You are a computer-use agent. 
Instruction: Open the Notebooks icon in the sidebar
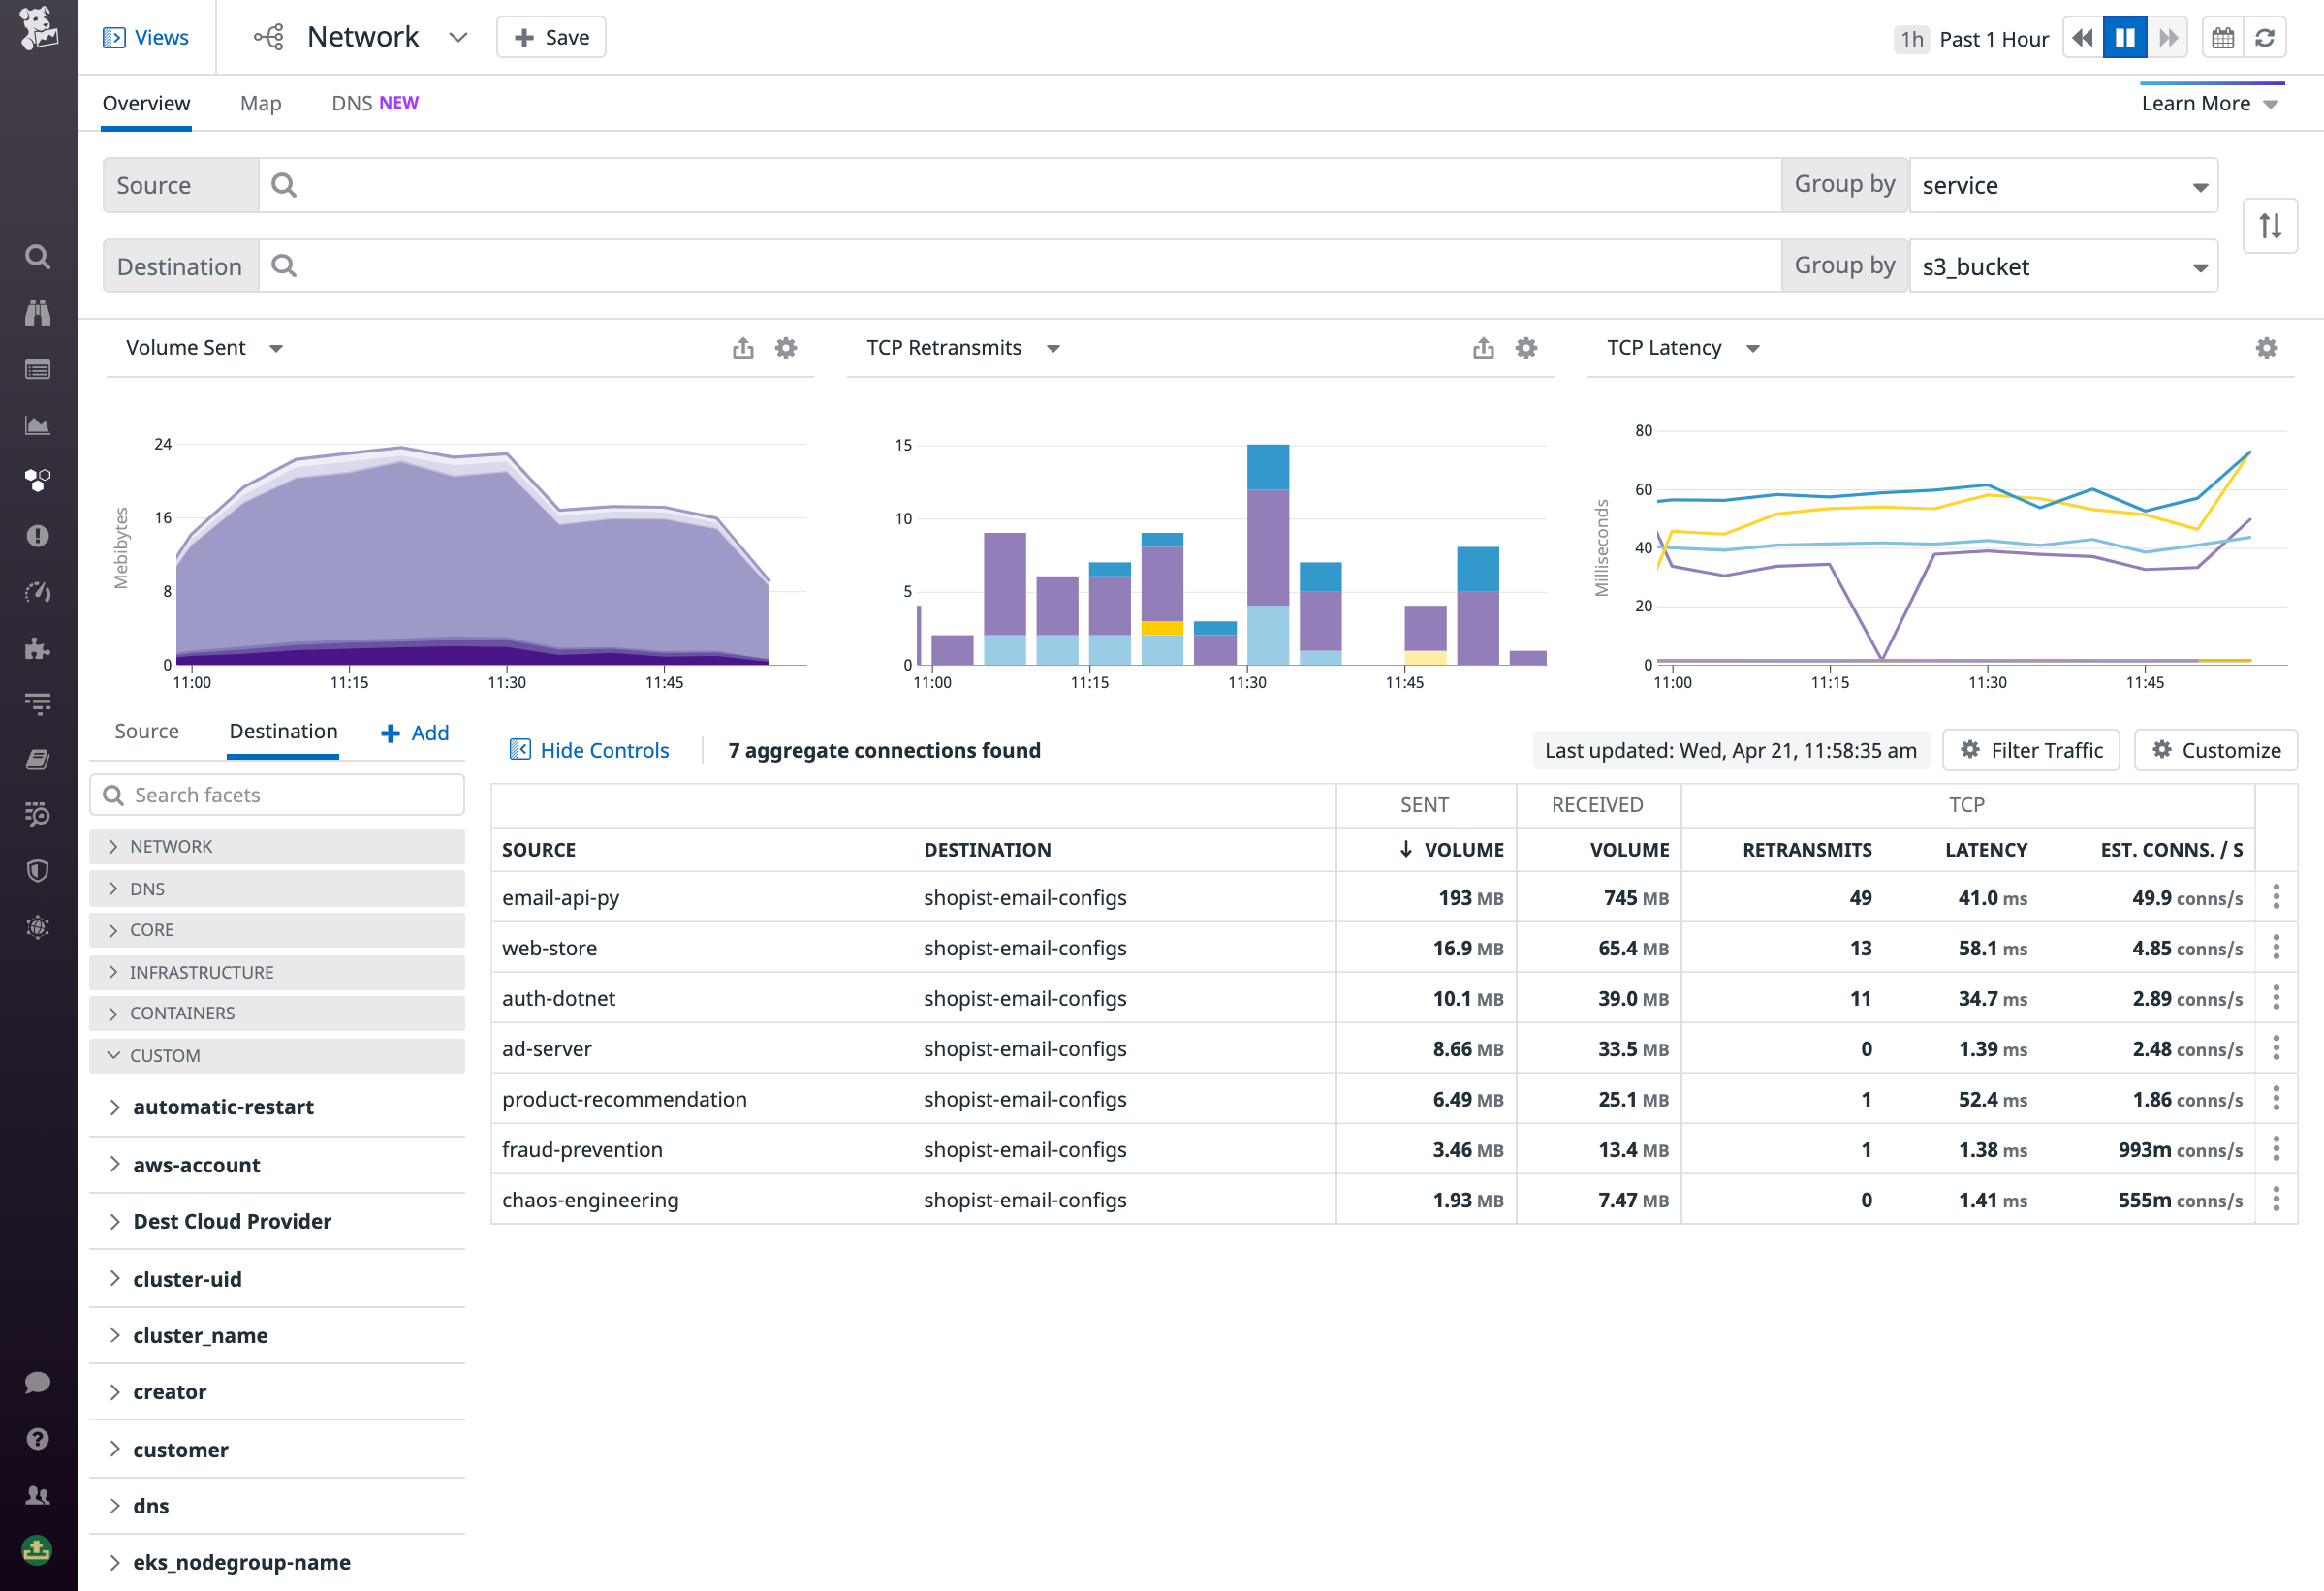click(x=38, y=760)
